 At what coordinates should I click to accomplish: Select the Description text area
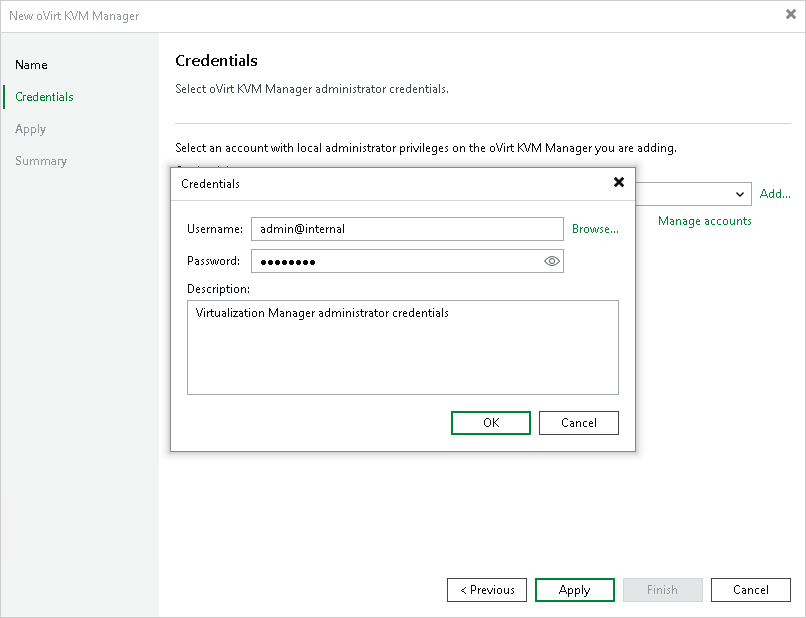(402, 345)
